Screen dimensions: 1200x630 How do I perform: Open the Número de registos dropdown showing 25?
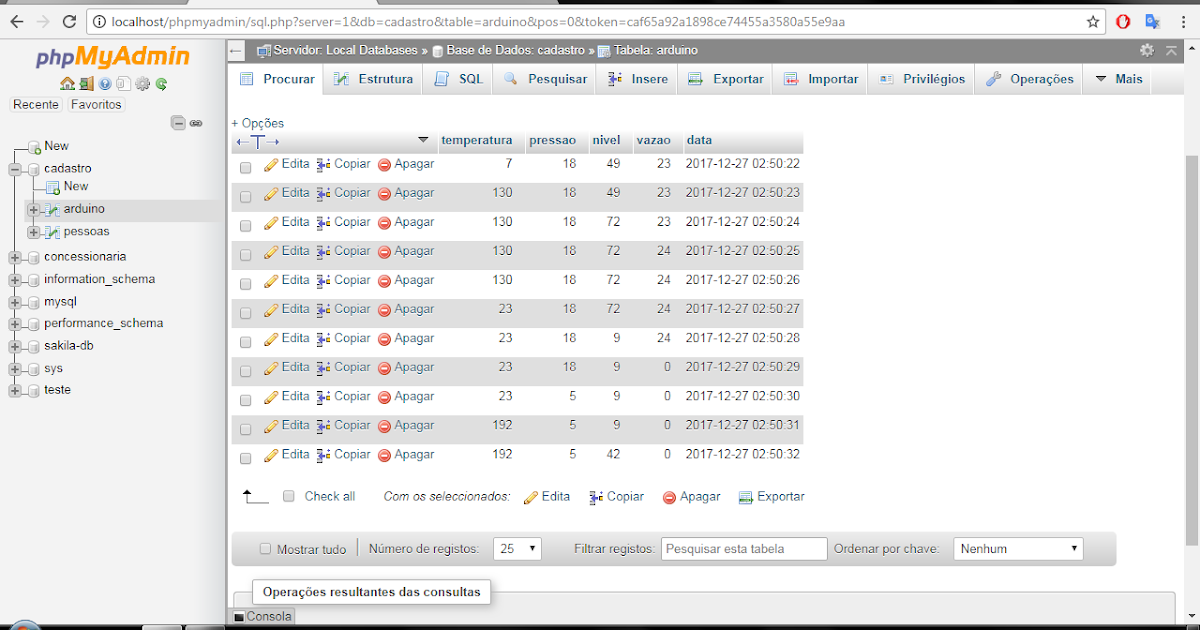point(517,548)
